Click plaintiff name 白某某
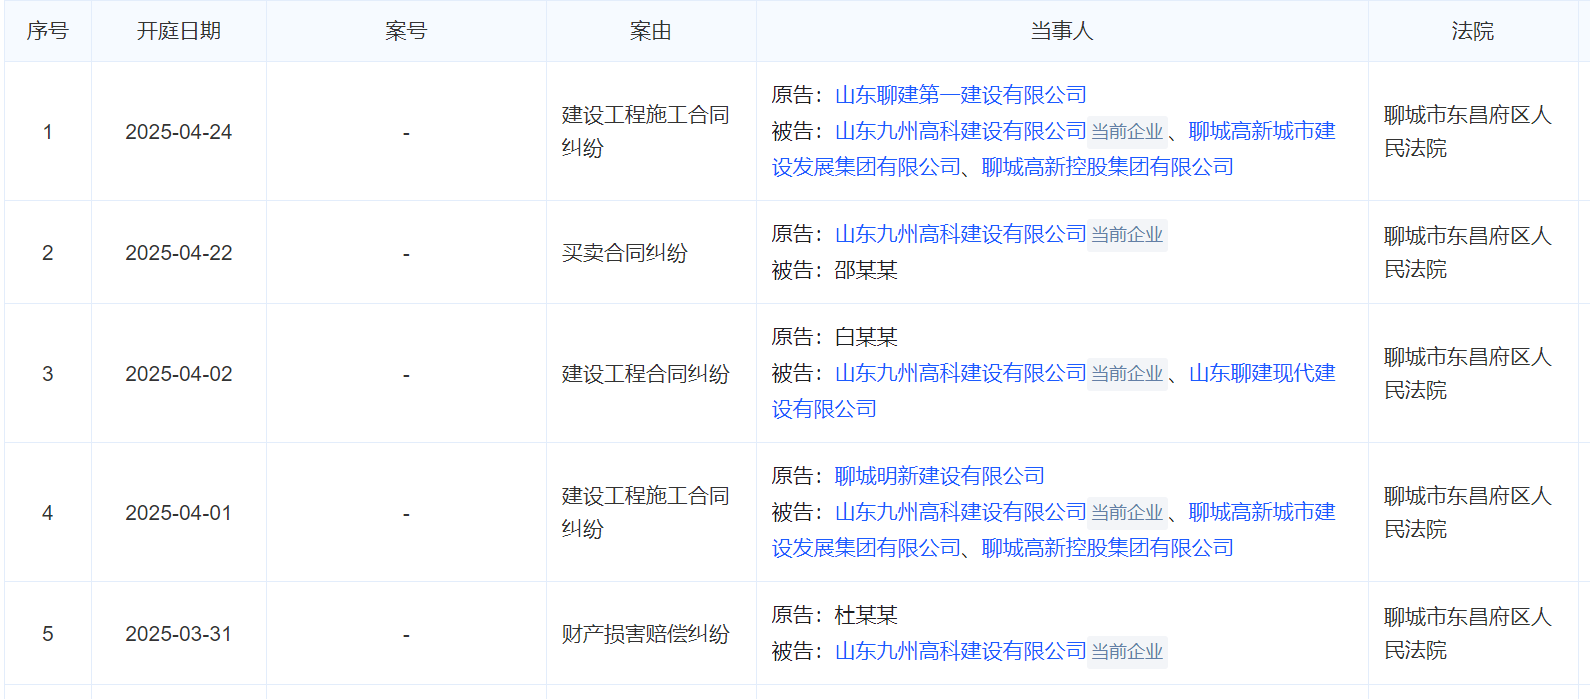 point(866,337)
